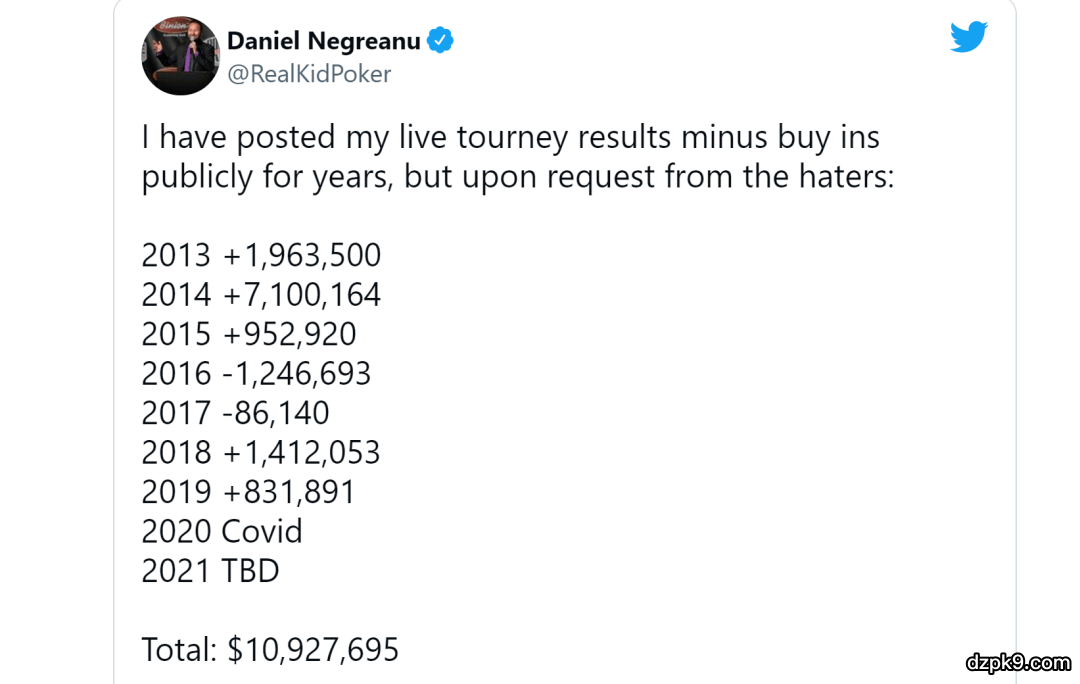
Task: Click the Daniel Negreanu display name
Action: click(324, 41)
